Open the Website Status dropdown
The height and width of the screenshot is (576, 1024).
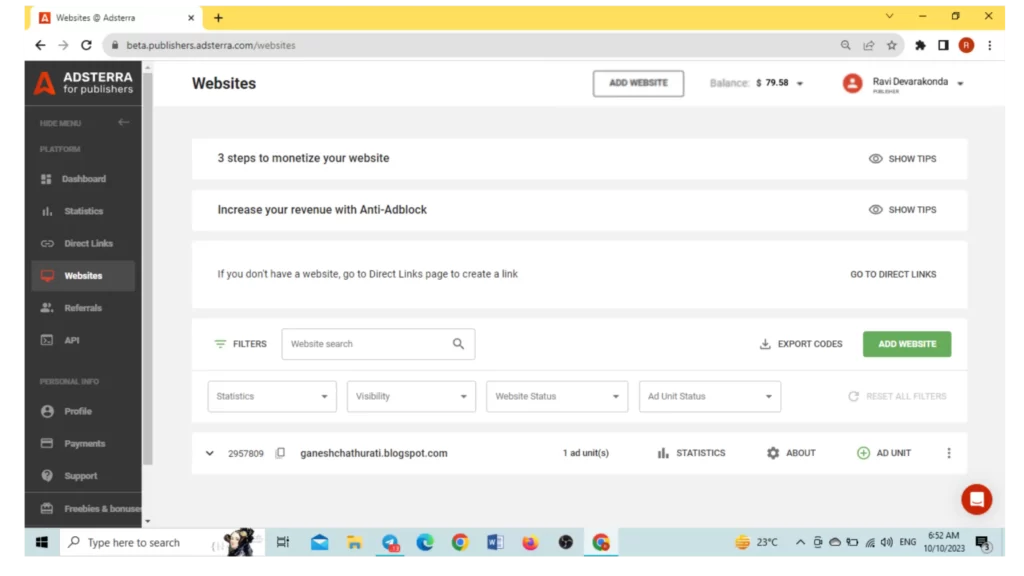557,396
